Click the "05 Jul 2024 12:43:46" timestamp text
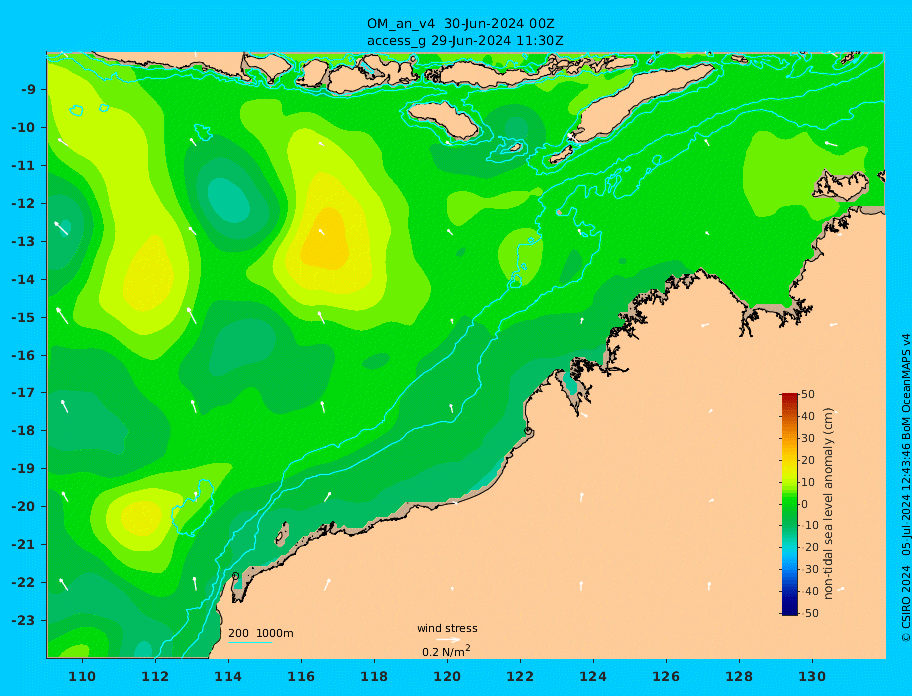 [x=906, y=500]
